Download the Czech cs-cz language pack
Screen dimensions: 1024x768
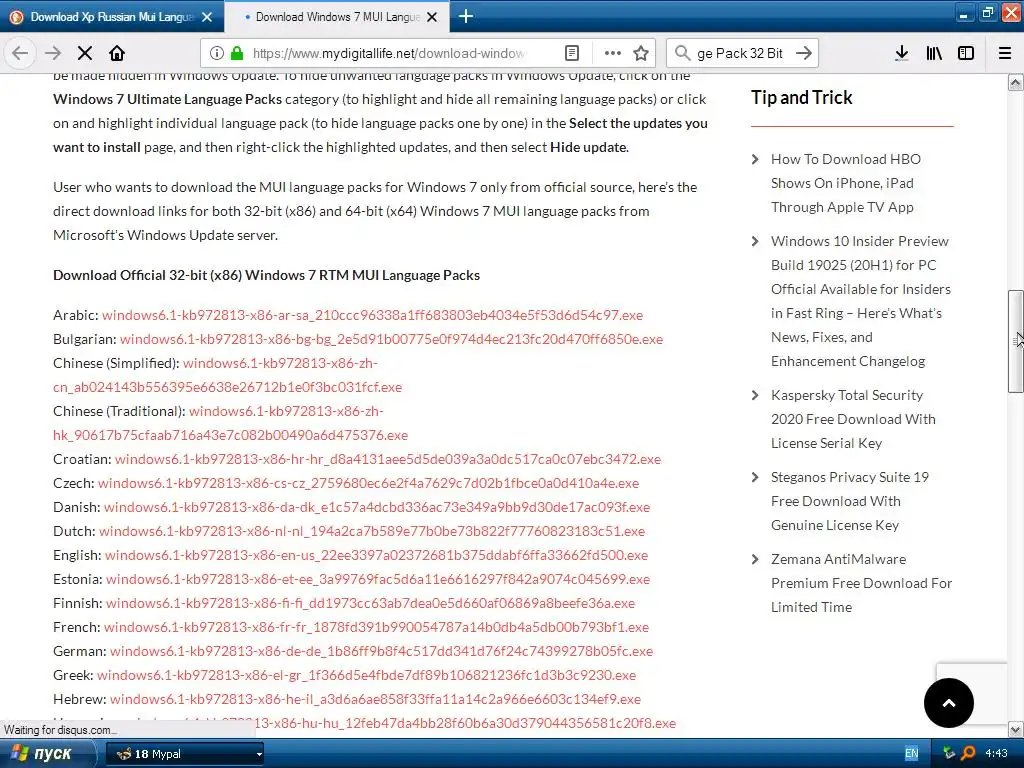pyautogui.click(x=368, y=483)
